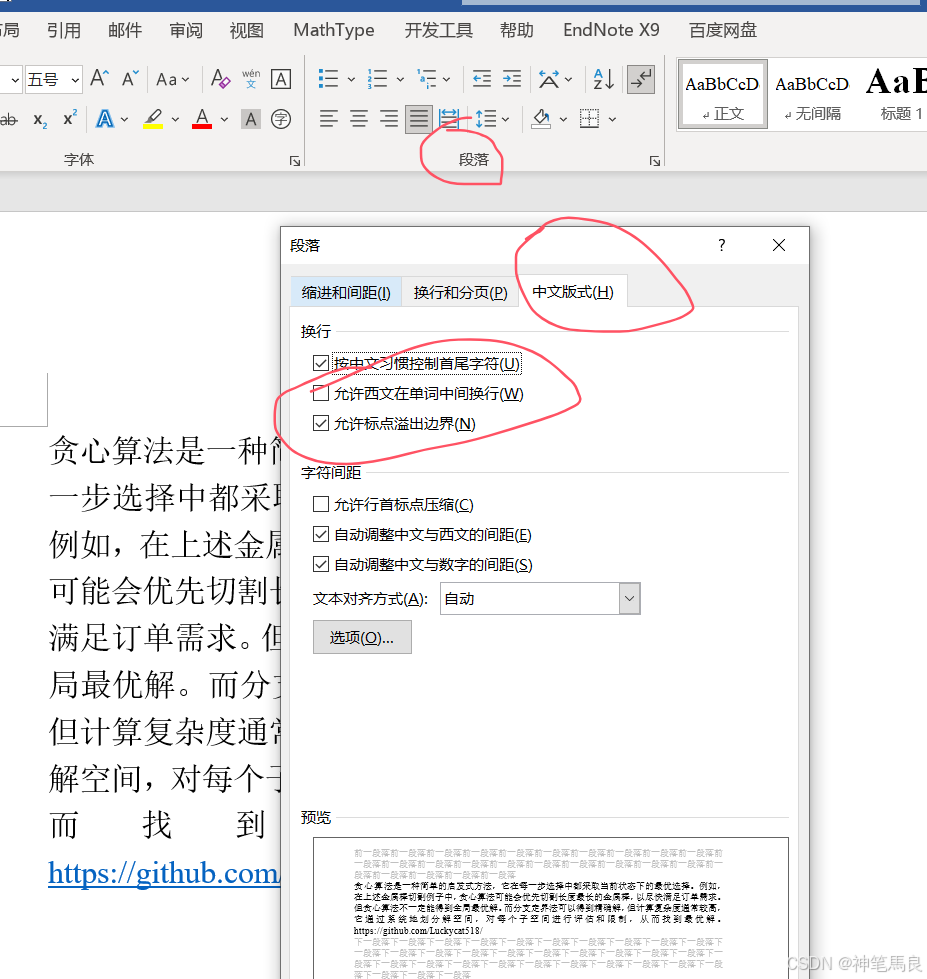Apply yellow text highlight color
Image resolution: width=927 pixels, height=979 pixels.
tap(154, 119)
